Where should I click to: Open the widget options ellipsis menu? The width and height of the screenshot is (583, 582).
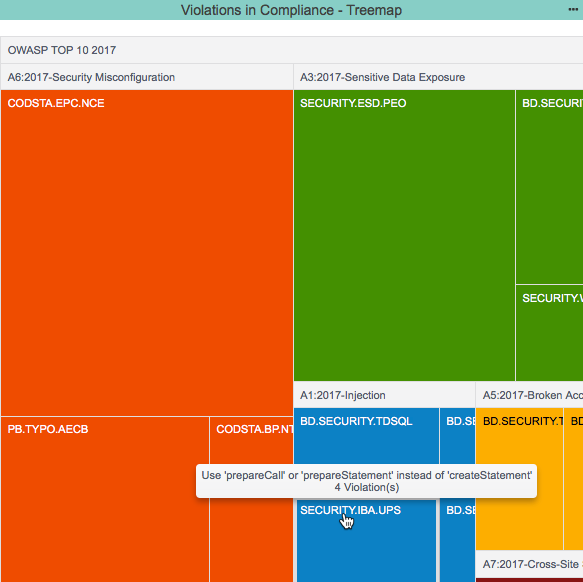point(573,10)
